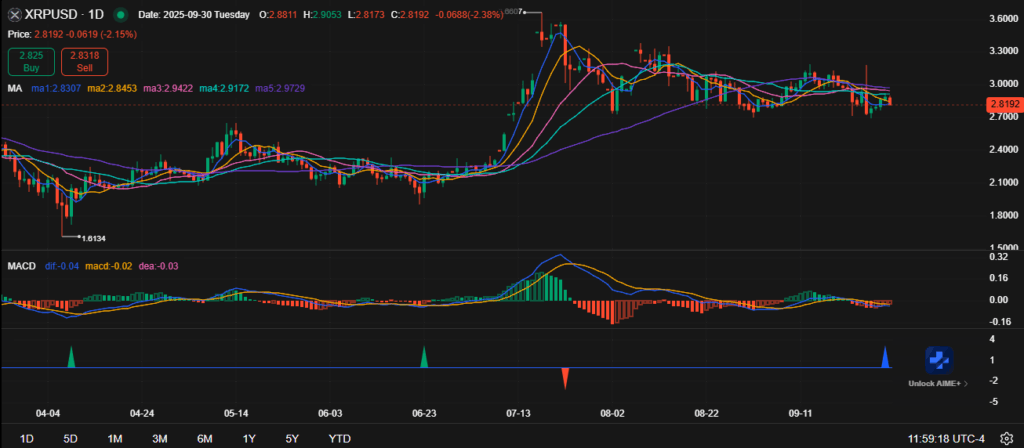Show the YTD time range

340,438
